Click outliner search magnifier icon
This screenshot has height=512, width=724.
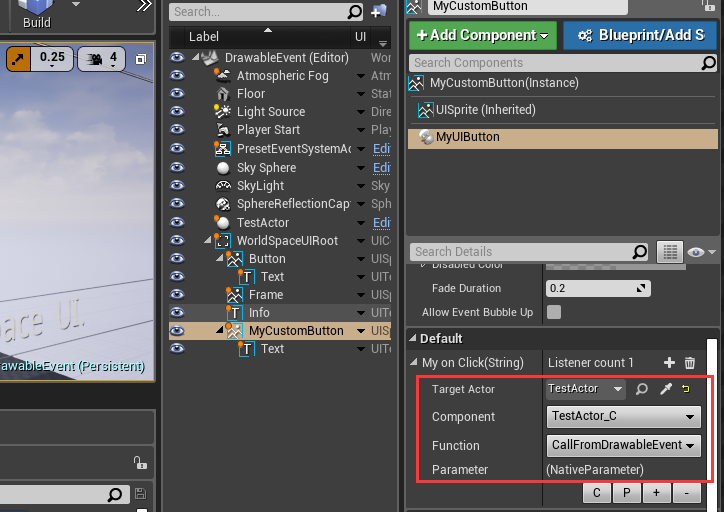coord(355,12)
